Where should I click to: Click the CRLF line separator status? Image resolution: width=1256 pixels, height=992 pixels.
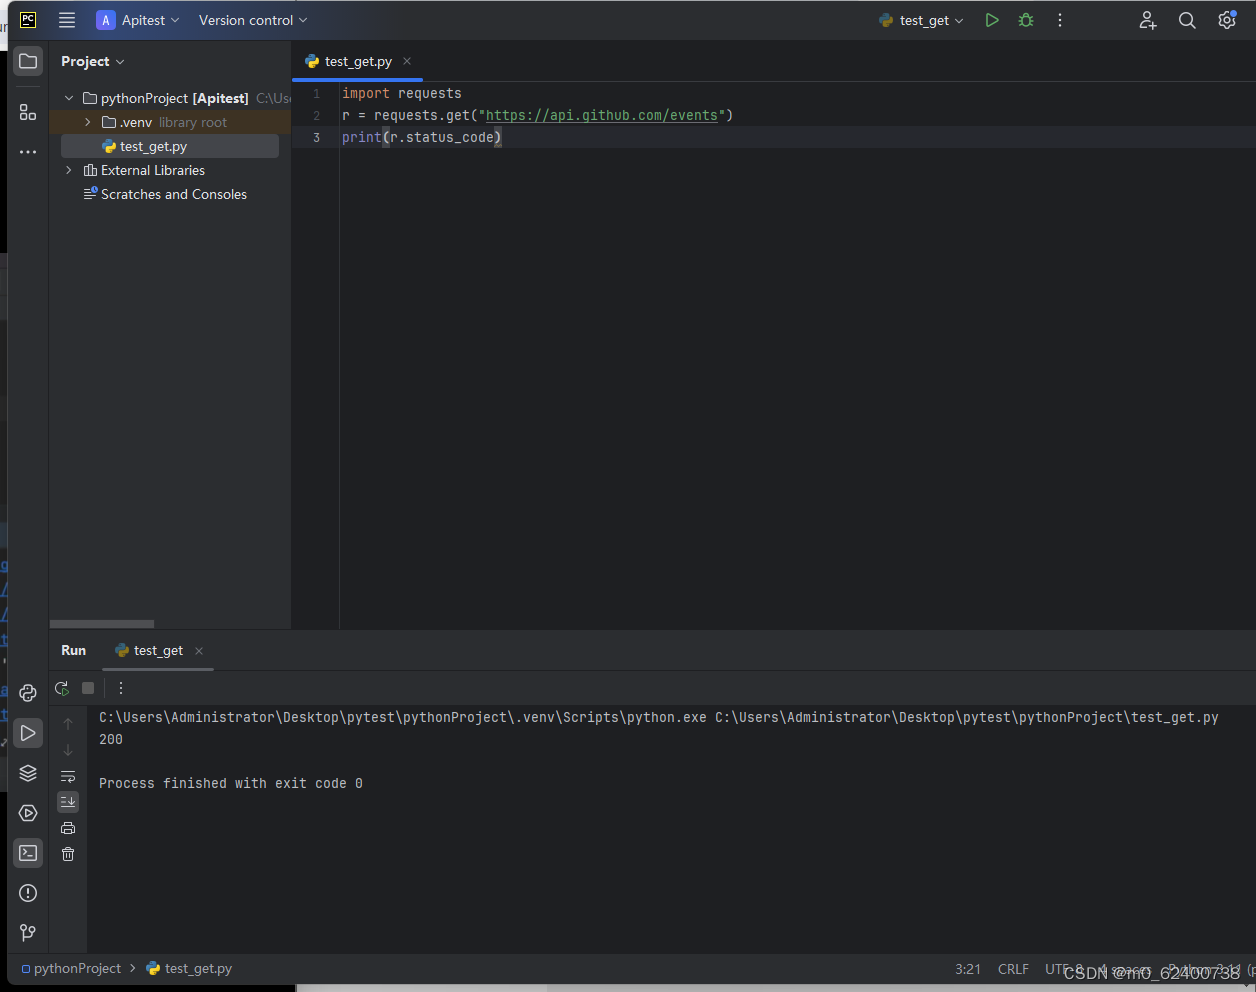coord(1013,969)
